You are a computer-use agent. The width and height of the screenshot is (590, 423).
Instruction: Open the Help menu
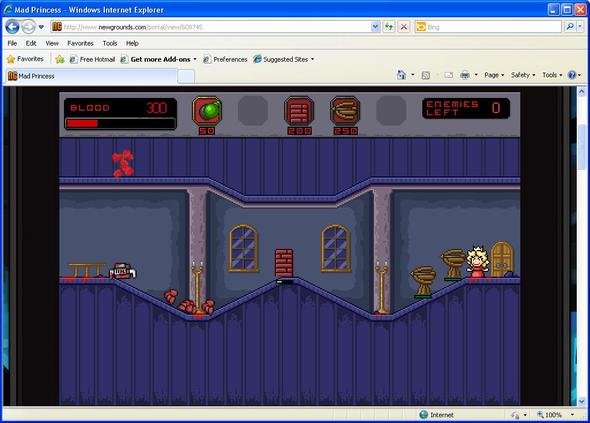(x=132, y=43)
